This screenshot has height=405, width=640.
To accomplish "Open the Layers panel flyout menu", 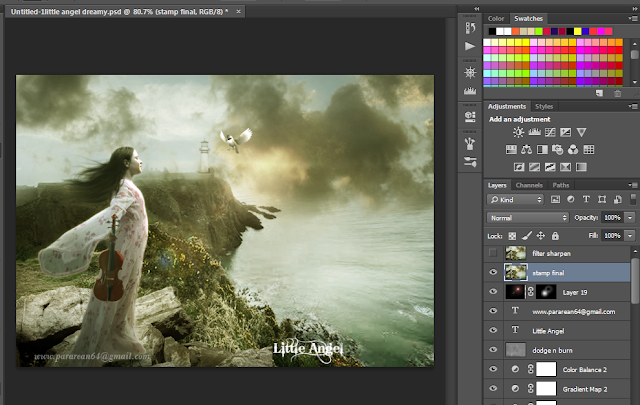I will click(x=633, y=185).
